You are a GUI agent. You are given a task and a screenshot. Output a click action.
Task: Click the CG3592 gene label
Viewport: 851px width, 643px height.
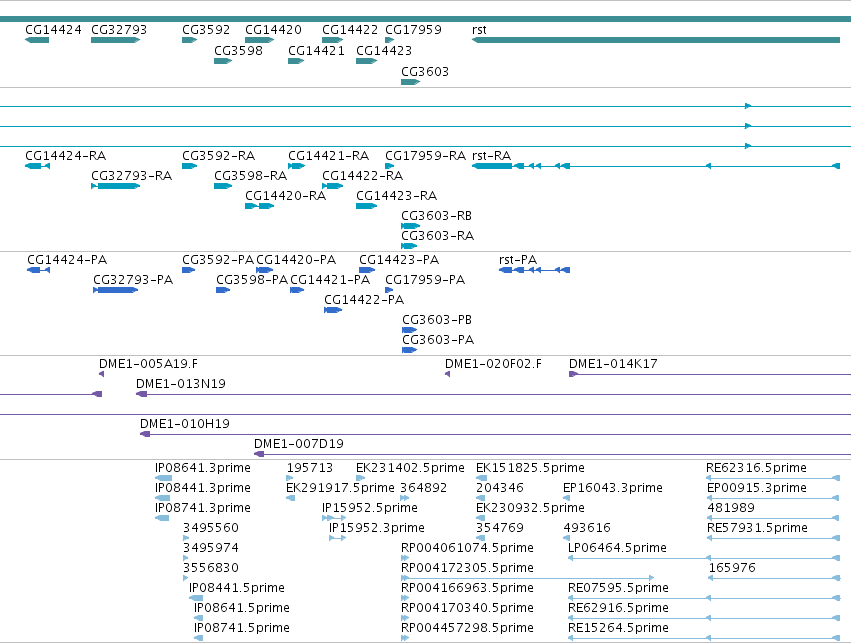(206, 30)
